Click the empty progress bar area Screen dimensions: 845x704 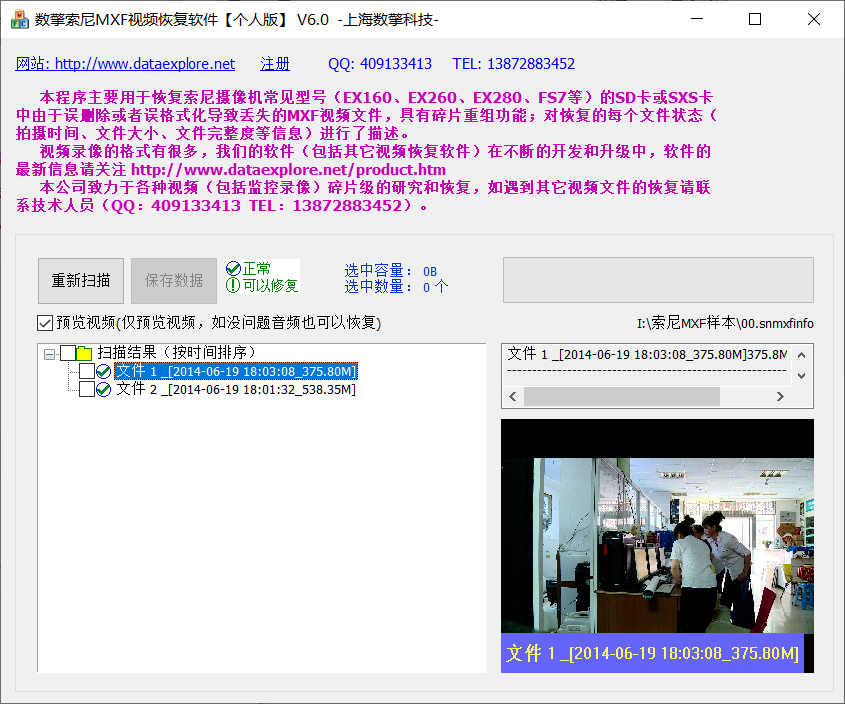(x=658, y=280)
